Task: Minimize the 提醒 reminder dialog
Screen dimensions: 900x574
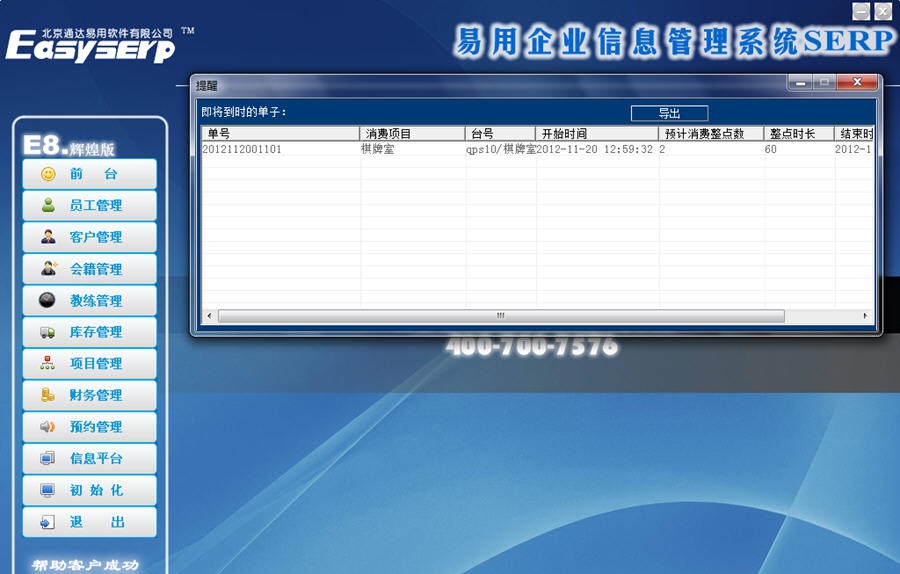Action: tap(801, 83)
